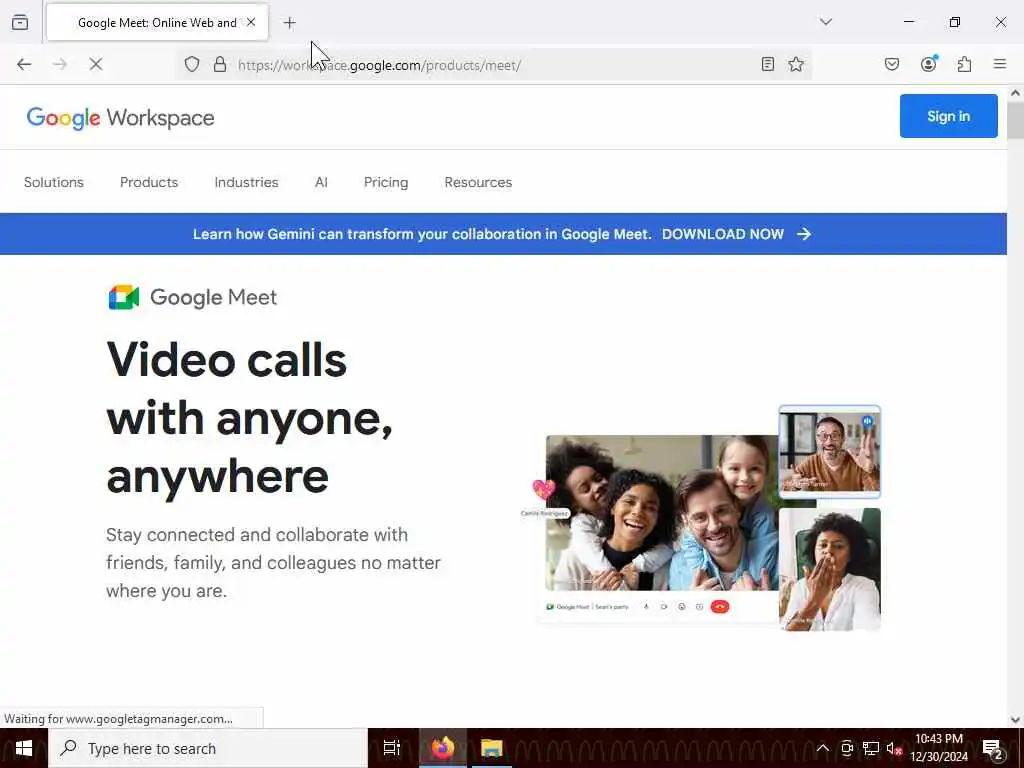Open a new tab with plus icon
1024x768 pixels.
289,23
